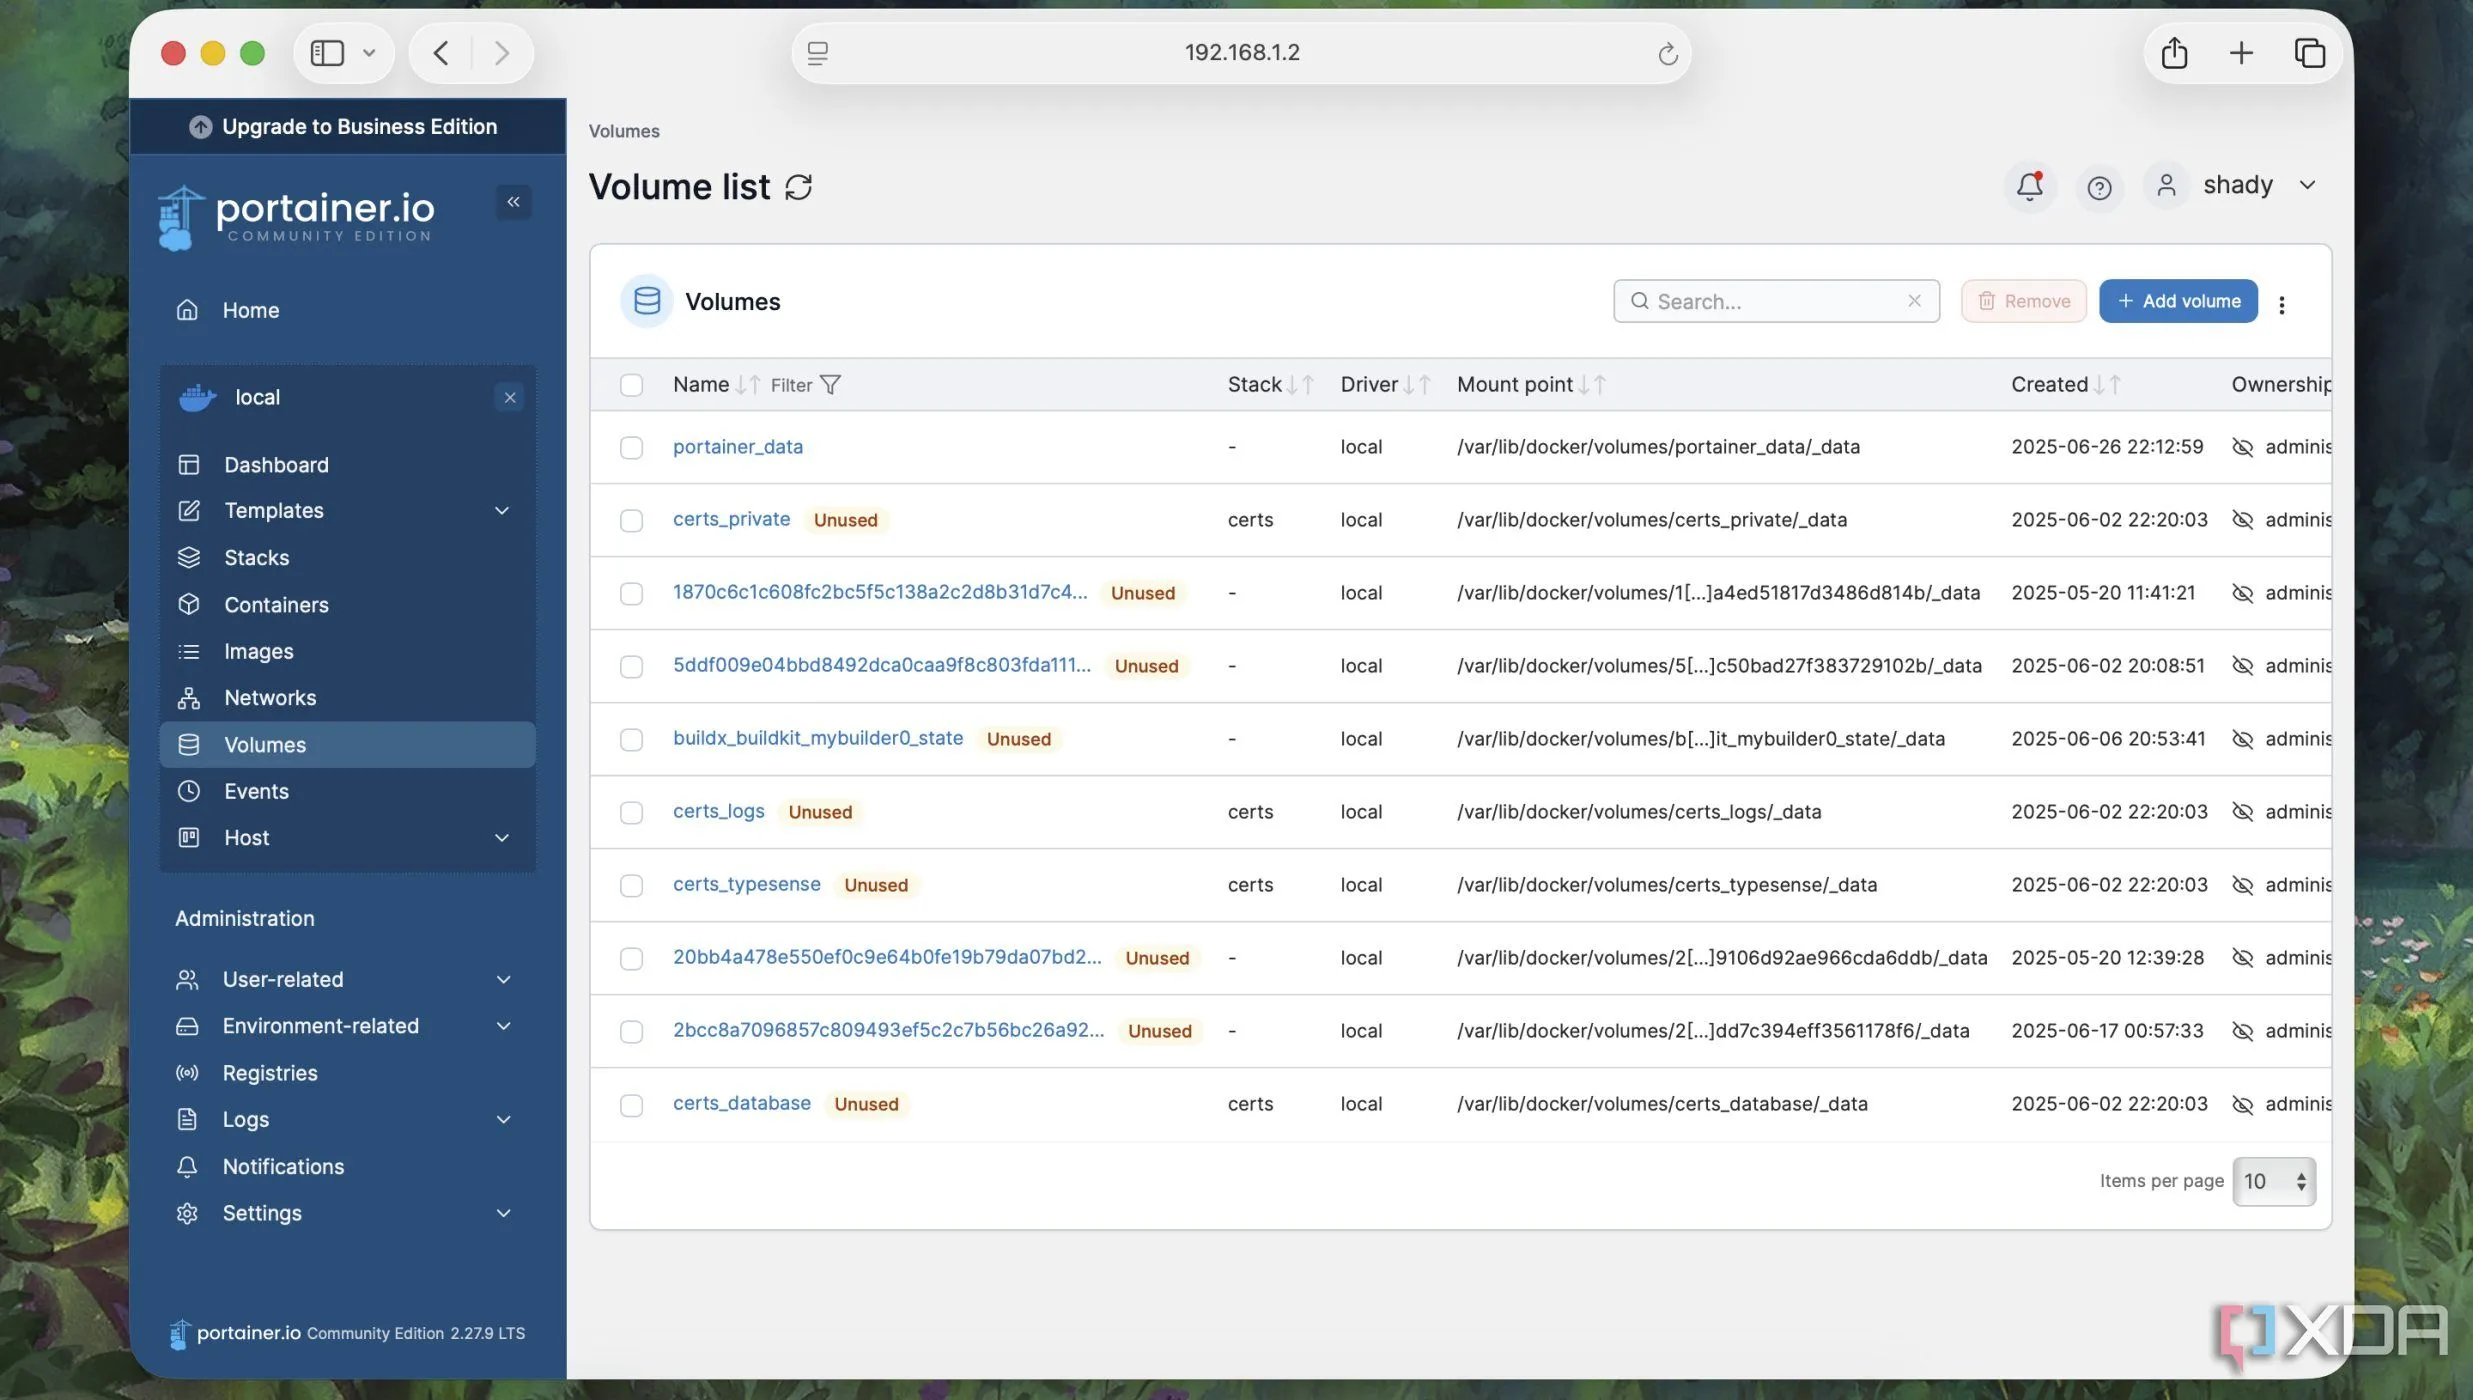Viewport: 2473px width, 1400px height.
Task: Change the items per page selector
Action: click(2273, 1181)
